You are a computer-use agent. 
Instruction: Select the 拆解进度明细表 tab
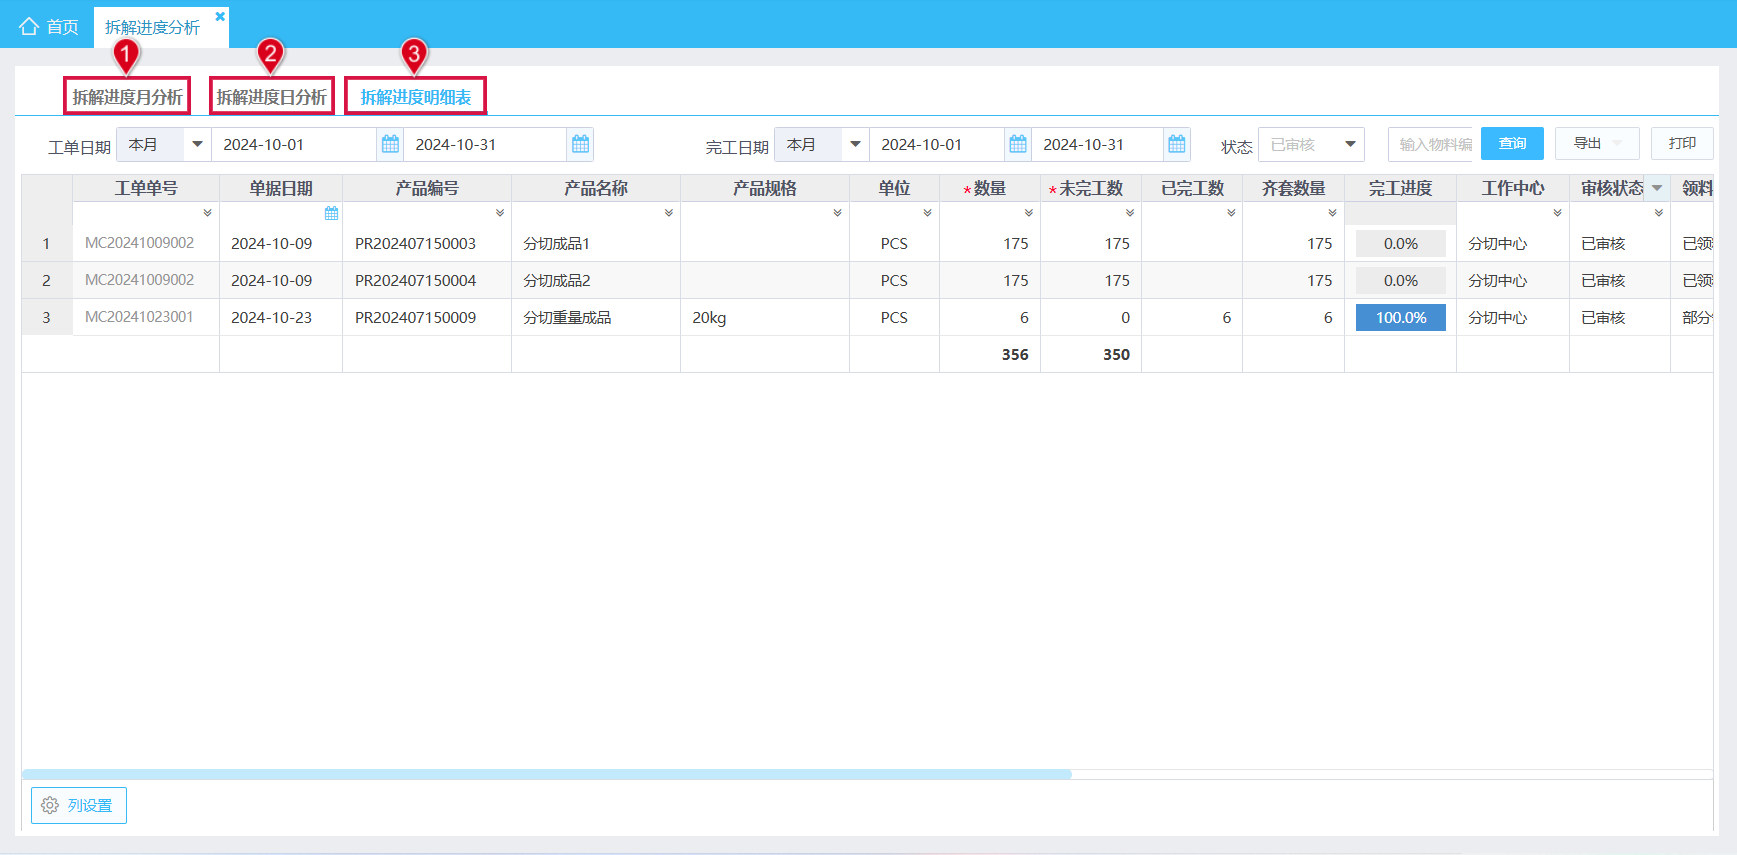pyautogui.click(x=416, y=97)
